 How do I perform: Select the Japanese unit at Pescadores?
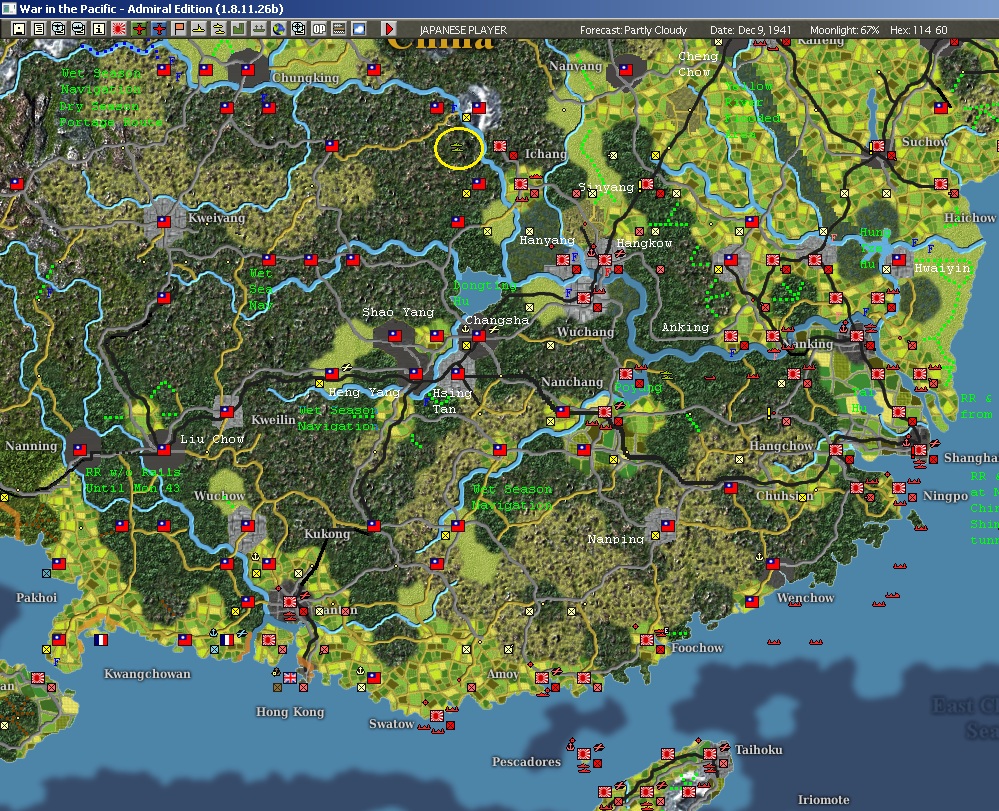point(584,754)
